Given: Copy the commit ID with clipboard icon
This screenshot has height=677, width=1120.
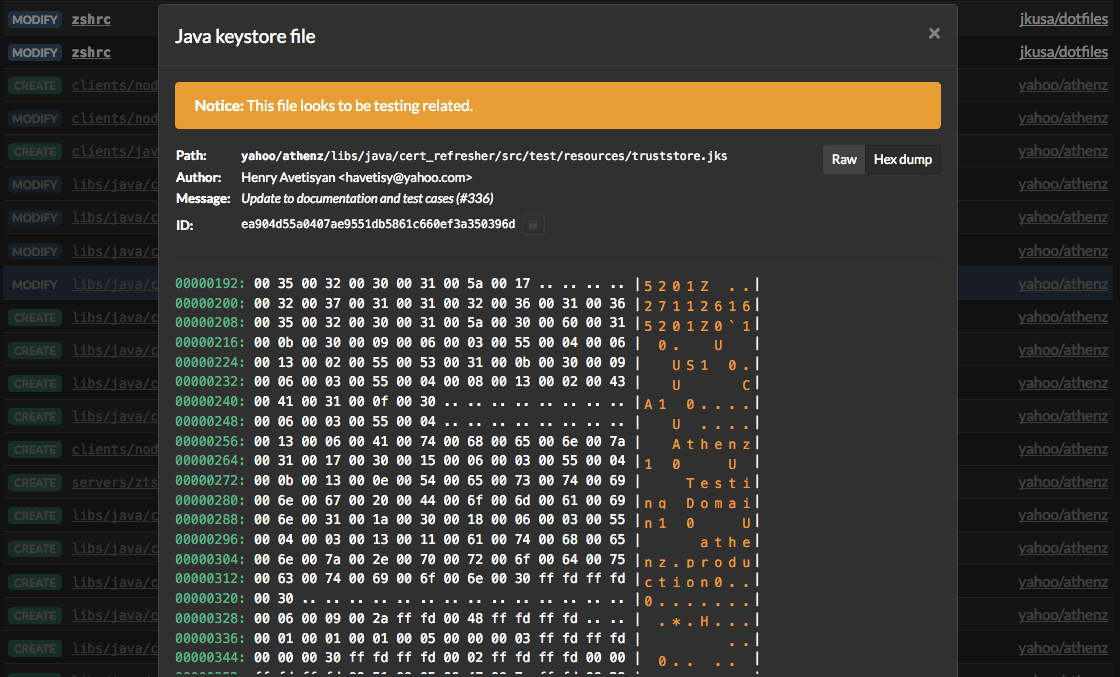Looking at the screenshot, I should [535, 225].
